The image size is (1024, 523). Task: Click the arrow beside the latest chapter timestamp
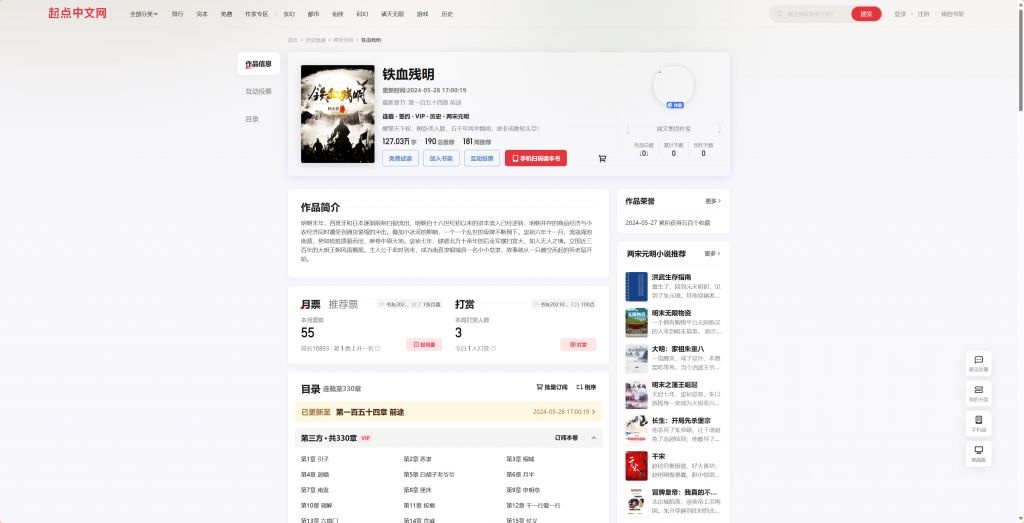coord(594,412)
